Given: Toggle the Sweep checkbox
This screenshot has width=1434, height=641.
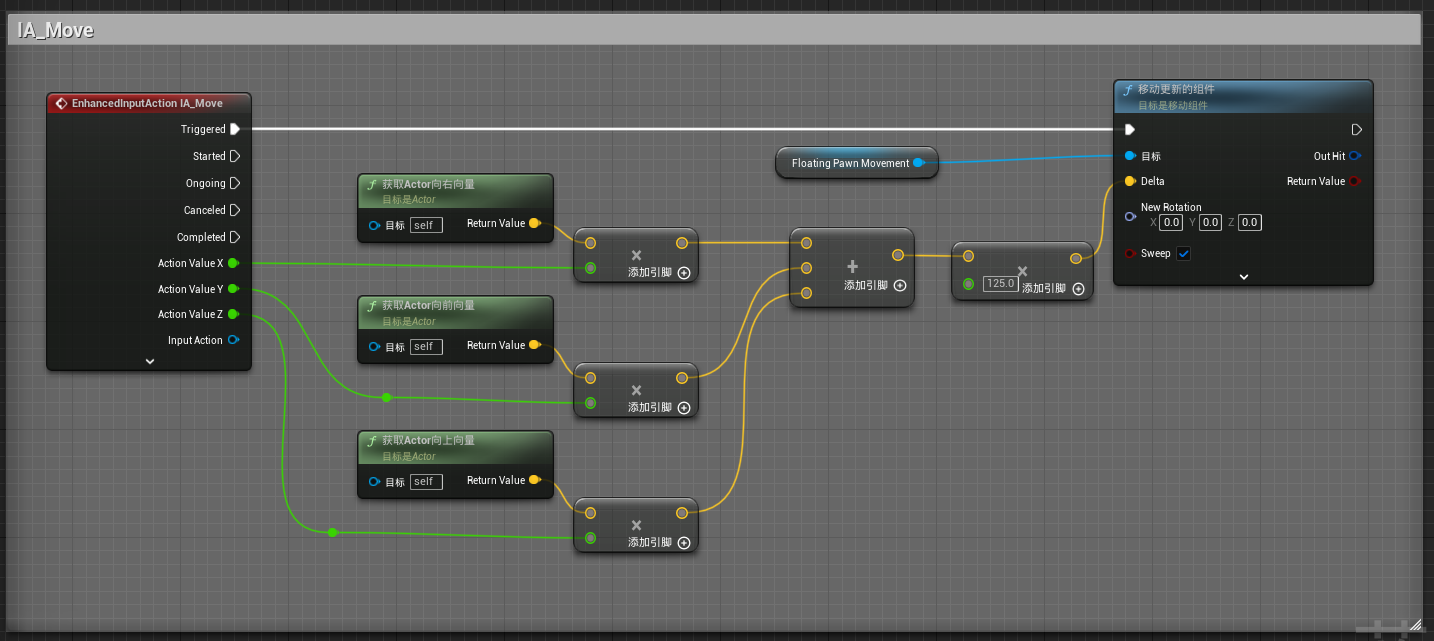Looking at the screenshot, I should (1184, 254).
